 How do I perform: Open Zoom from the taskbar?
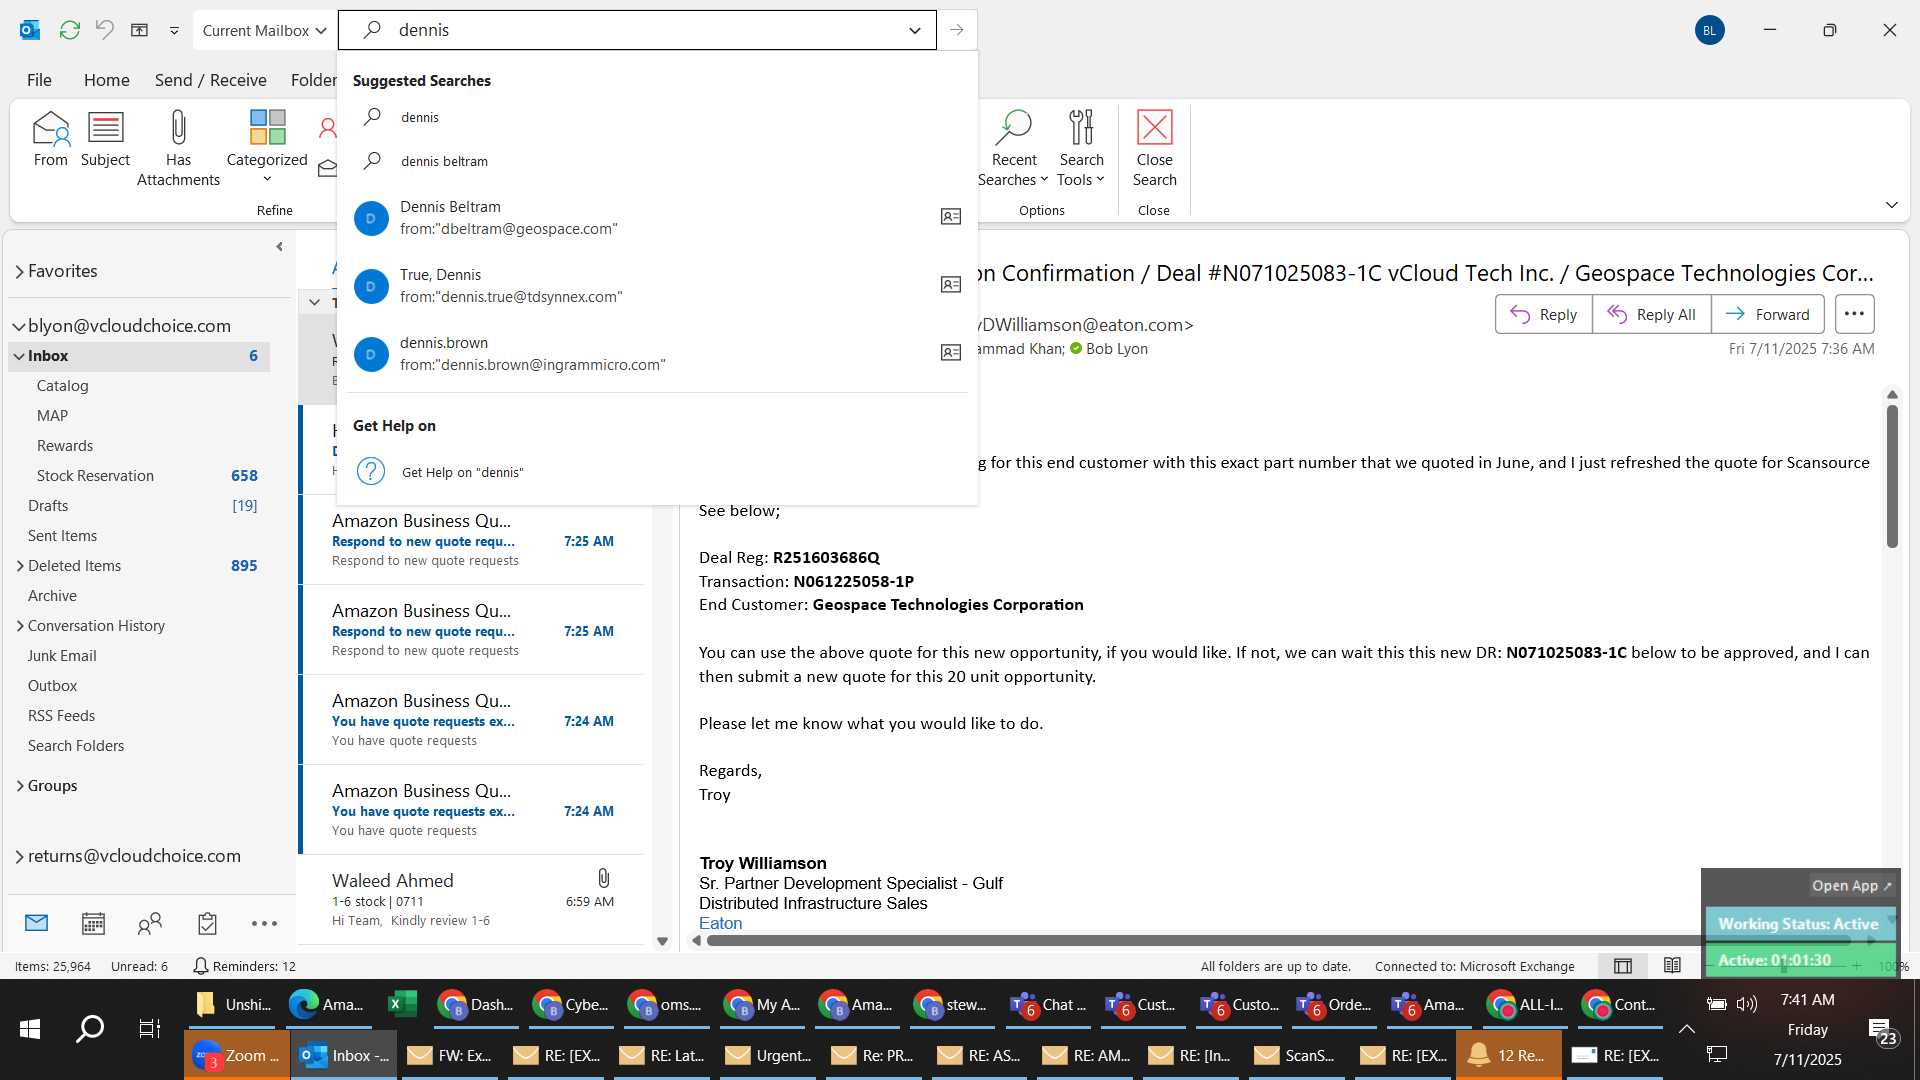[237, 1056]
